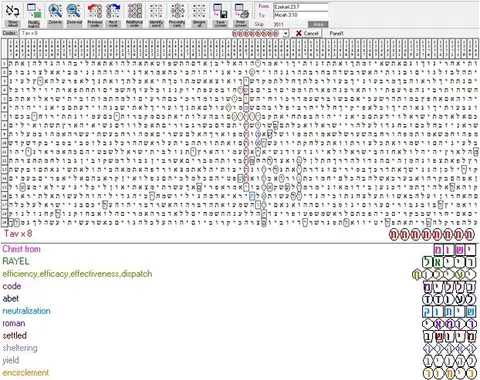
Task: Select the 'neutralization' legend entry
Action: [26, 311]
